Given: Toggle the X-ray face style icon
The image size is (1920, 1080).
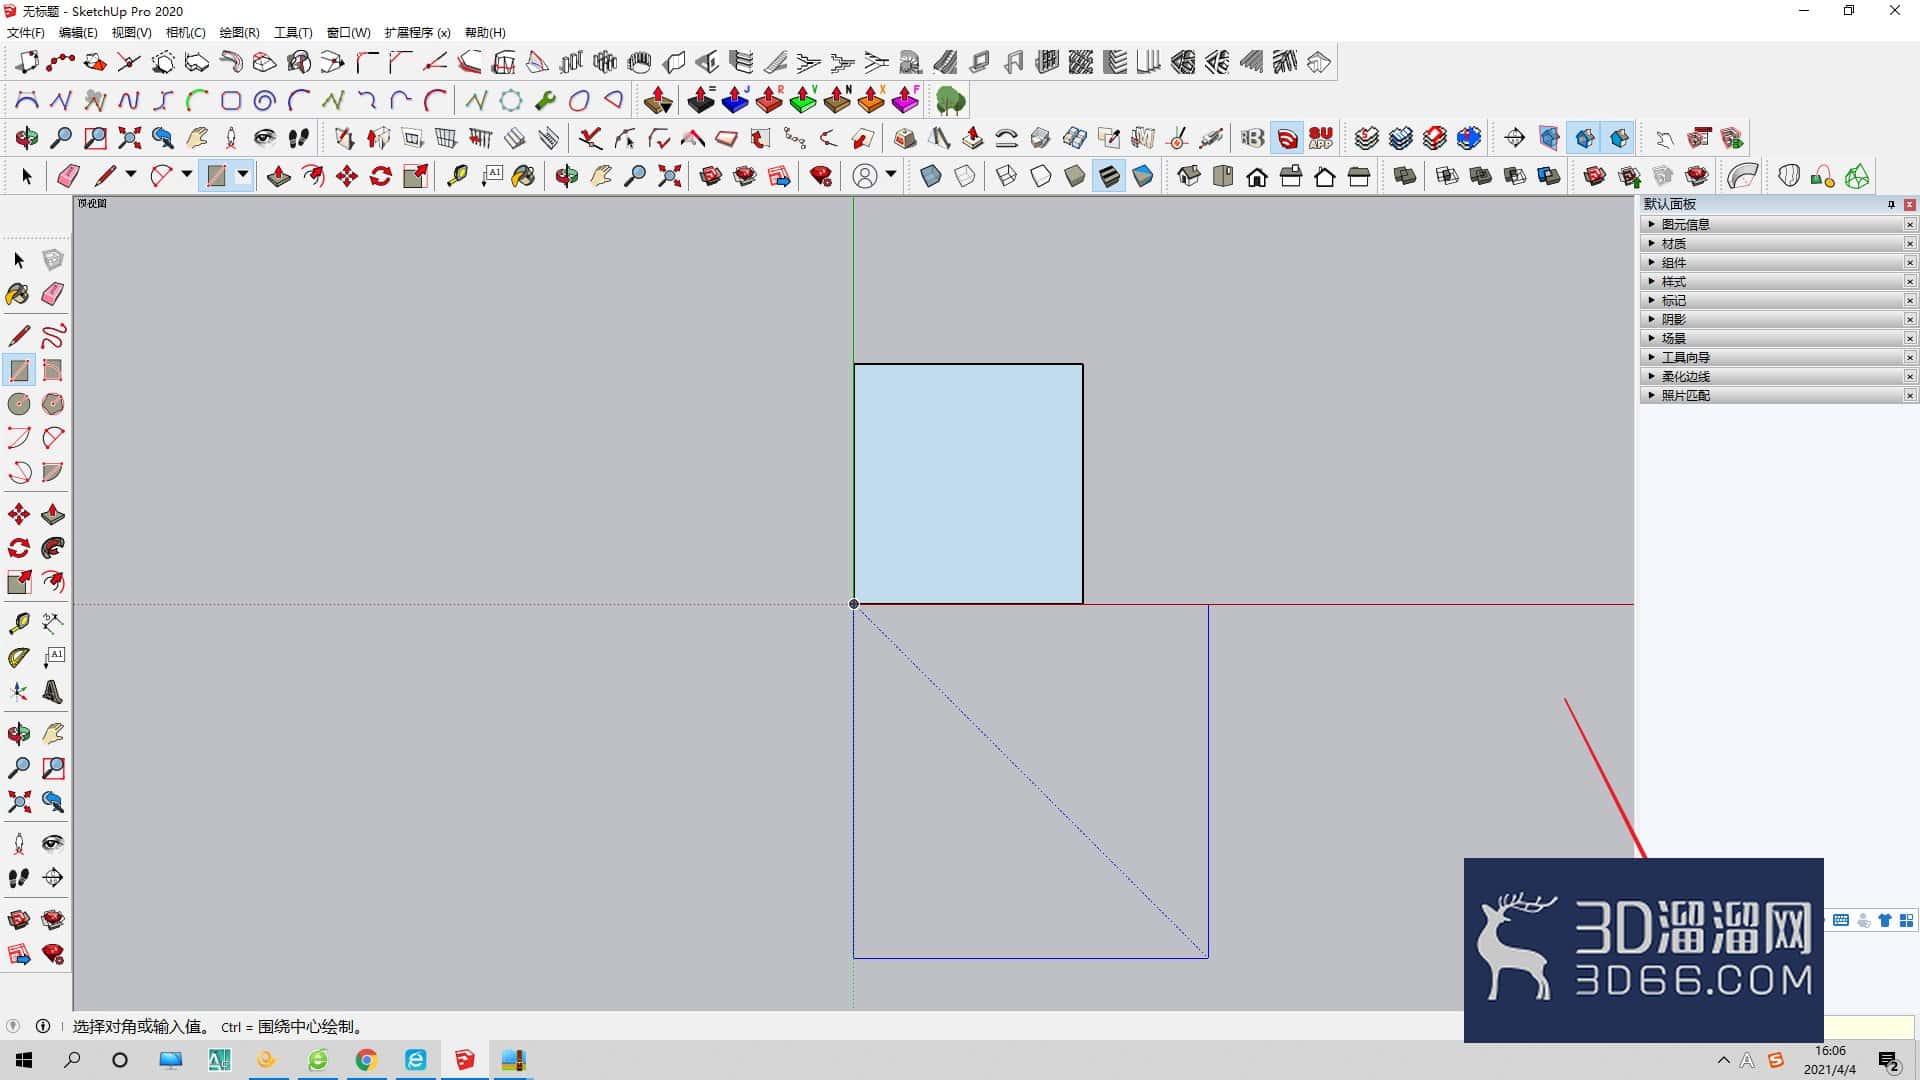Looking at the screenshot, I should (x=931, y=177).
